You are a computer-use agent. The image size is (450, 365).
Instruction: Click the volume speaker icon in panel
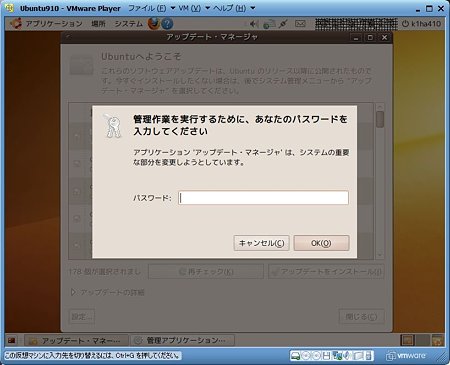pos(254,24)
